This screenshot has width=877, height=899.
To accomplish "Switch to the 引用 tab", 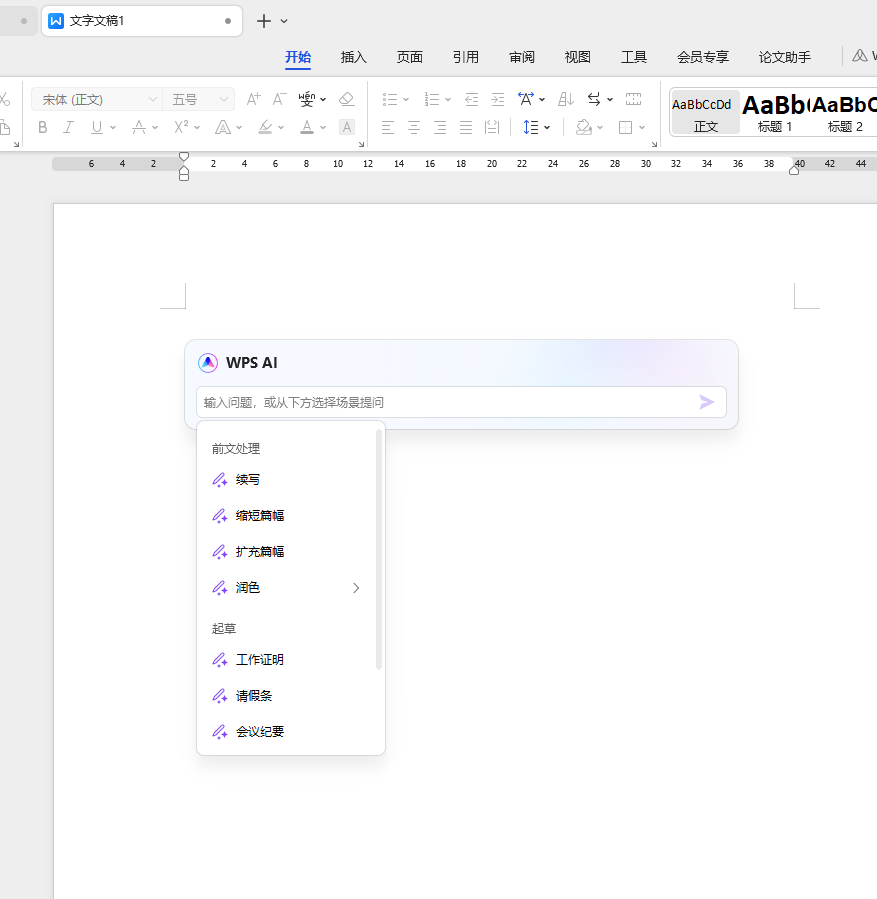I will click(x=465, y=57).
